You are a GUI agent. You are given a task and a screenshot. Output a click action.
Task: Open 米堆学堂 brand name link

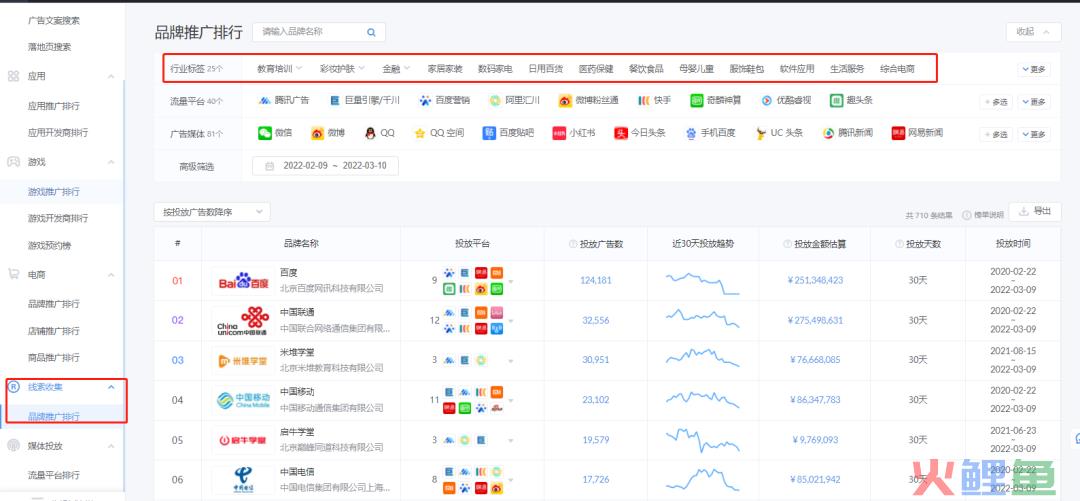click(298, 352)
